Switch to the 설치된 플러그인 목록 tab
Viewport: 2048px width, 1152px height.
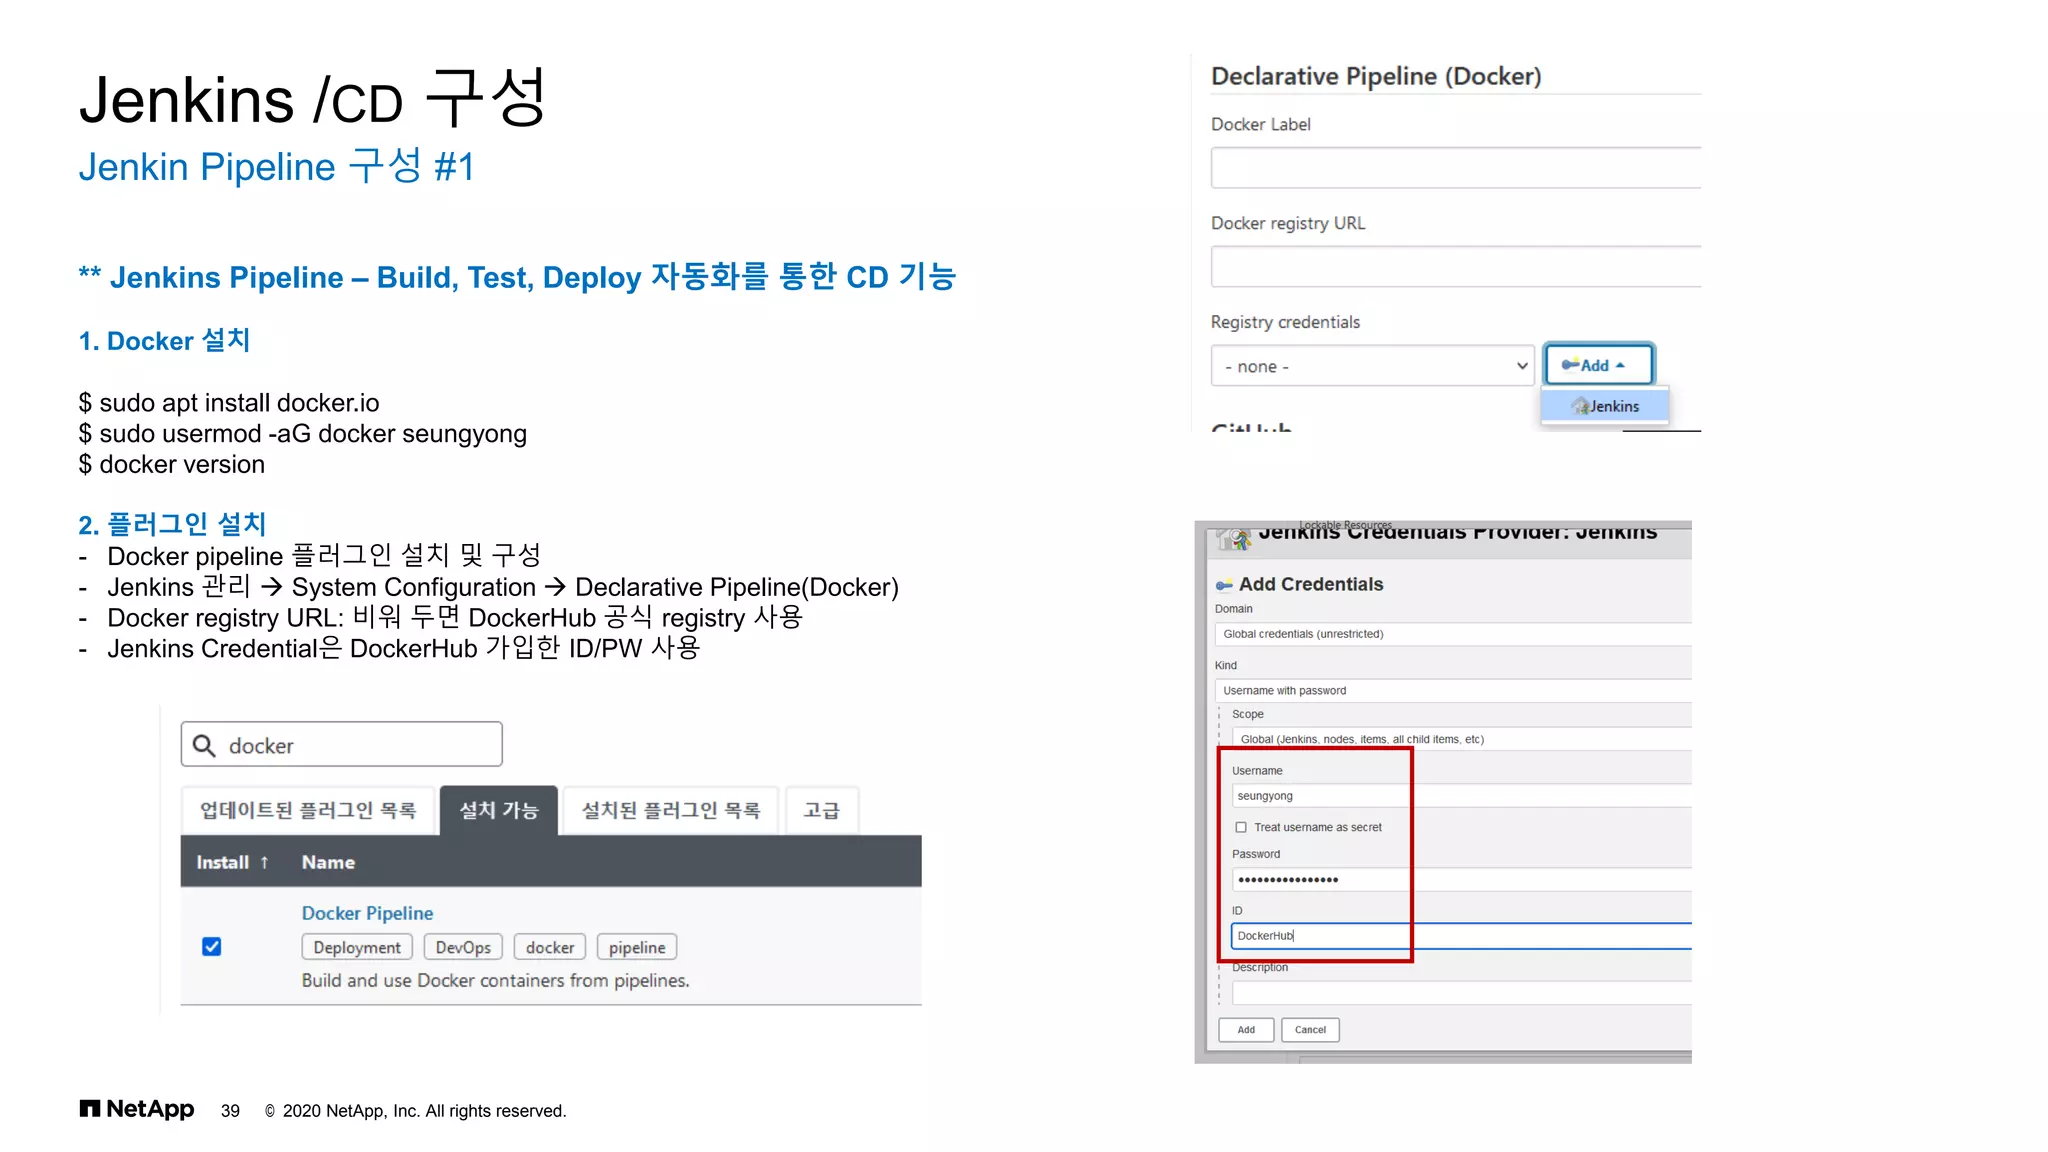pos(671,810)
